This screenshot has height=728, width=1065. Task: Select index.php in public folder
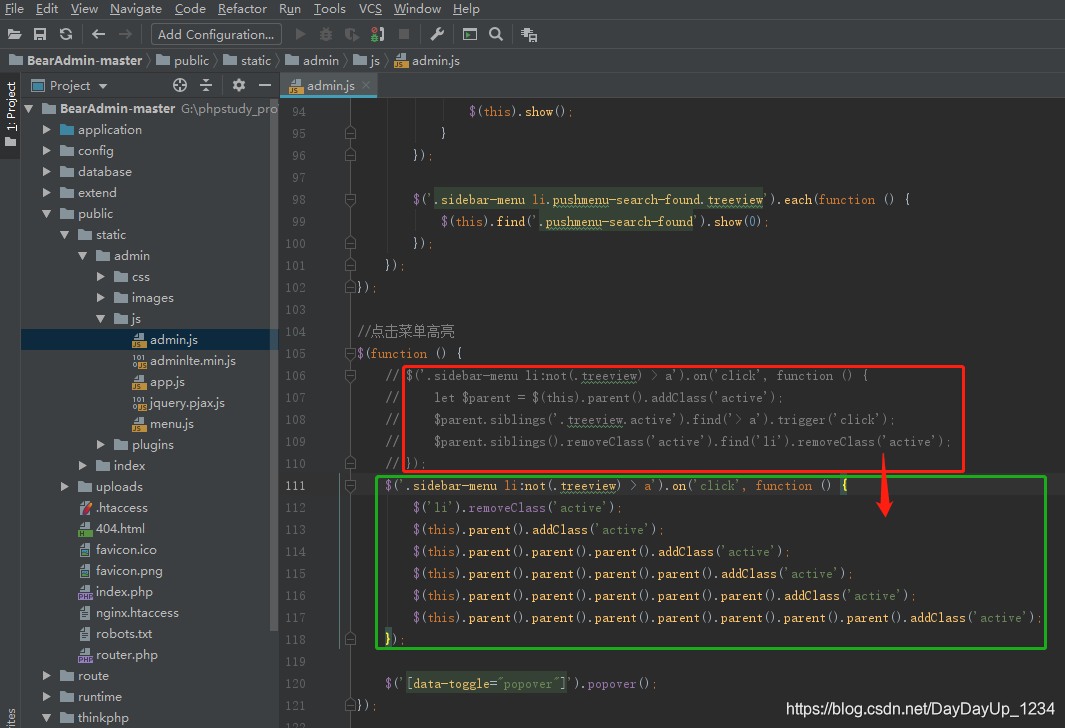coord(124,592)
